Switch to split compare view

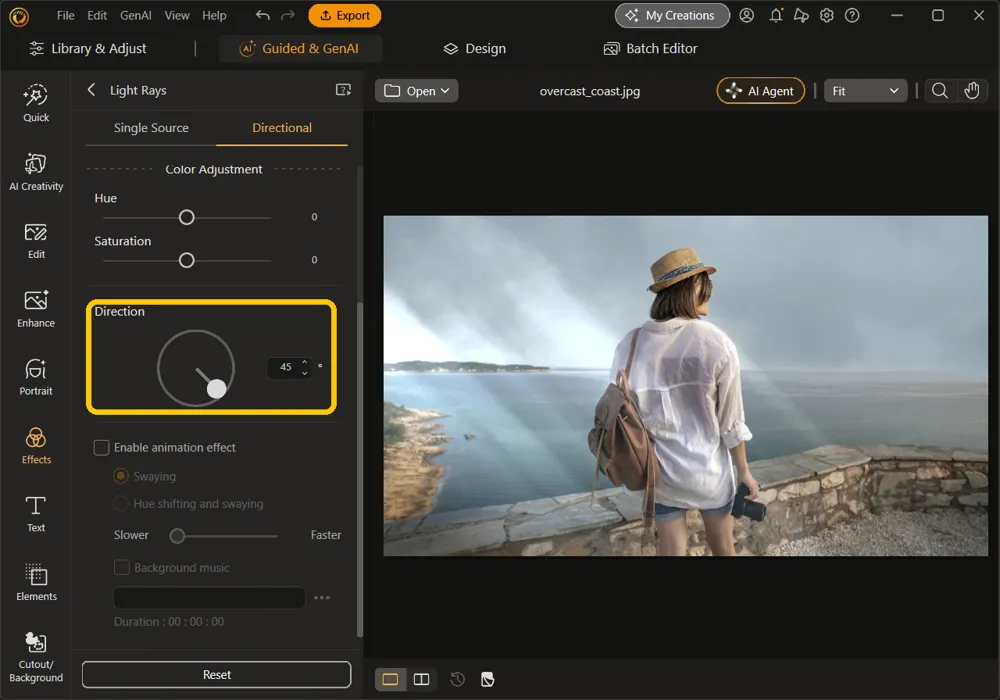[x=422, y=679]
